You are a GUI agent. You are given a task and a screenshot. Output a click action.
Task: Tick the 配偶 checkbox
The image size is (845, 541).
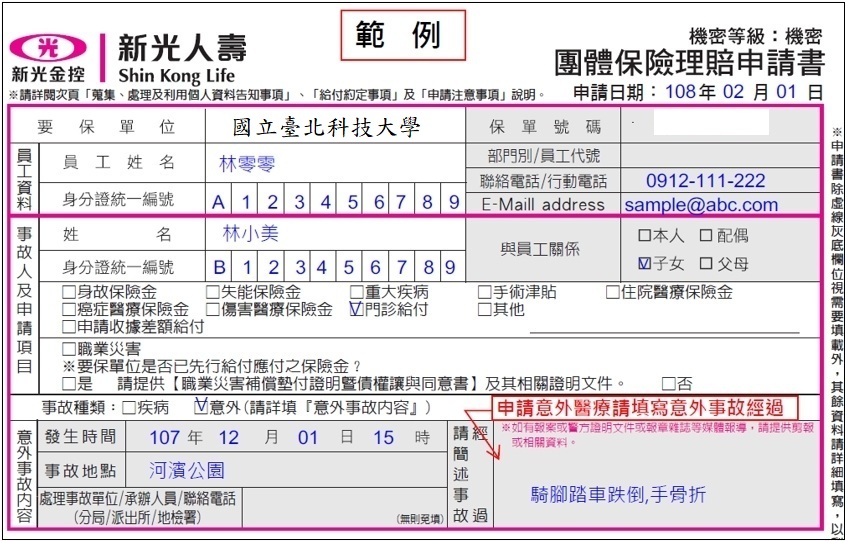coord(706,236)
